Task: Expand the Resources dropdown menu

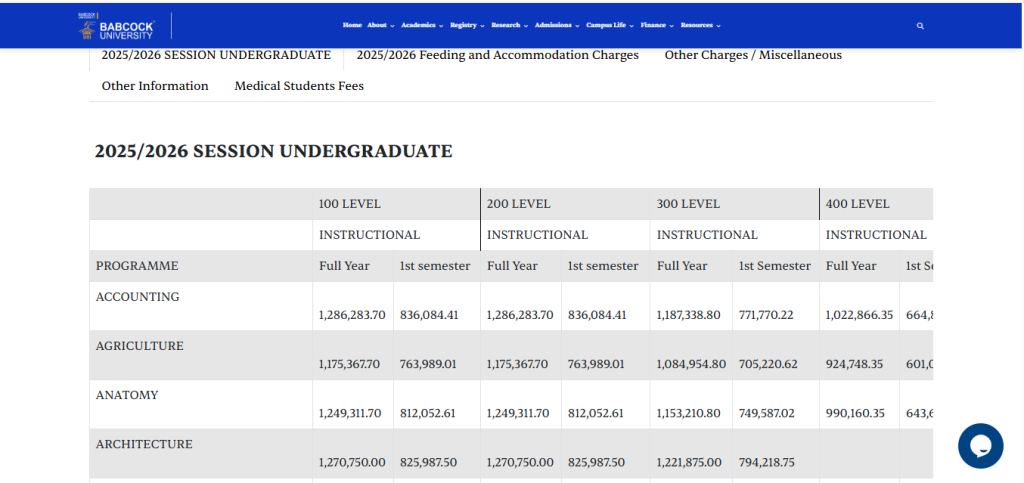Action: 700,25
